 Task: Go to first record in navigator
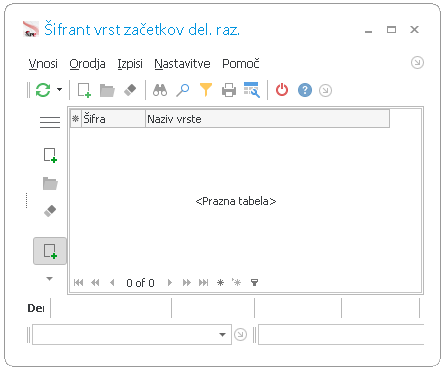78,283
